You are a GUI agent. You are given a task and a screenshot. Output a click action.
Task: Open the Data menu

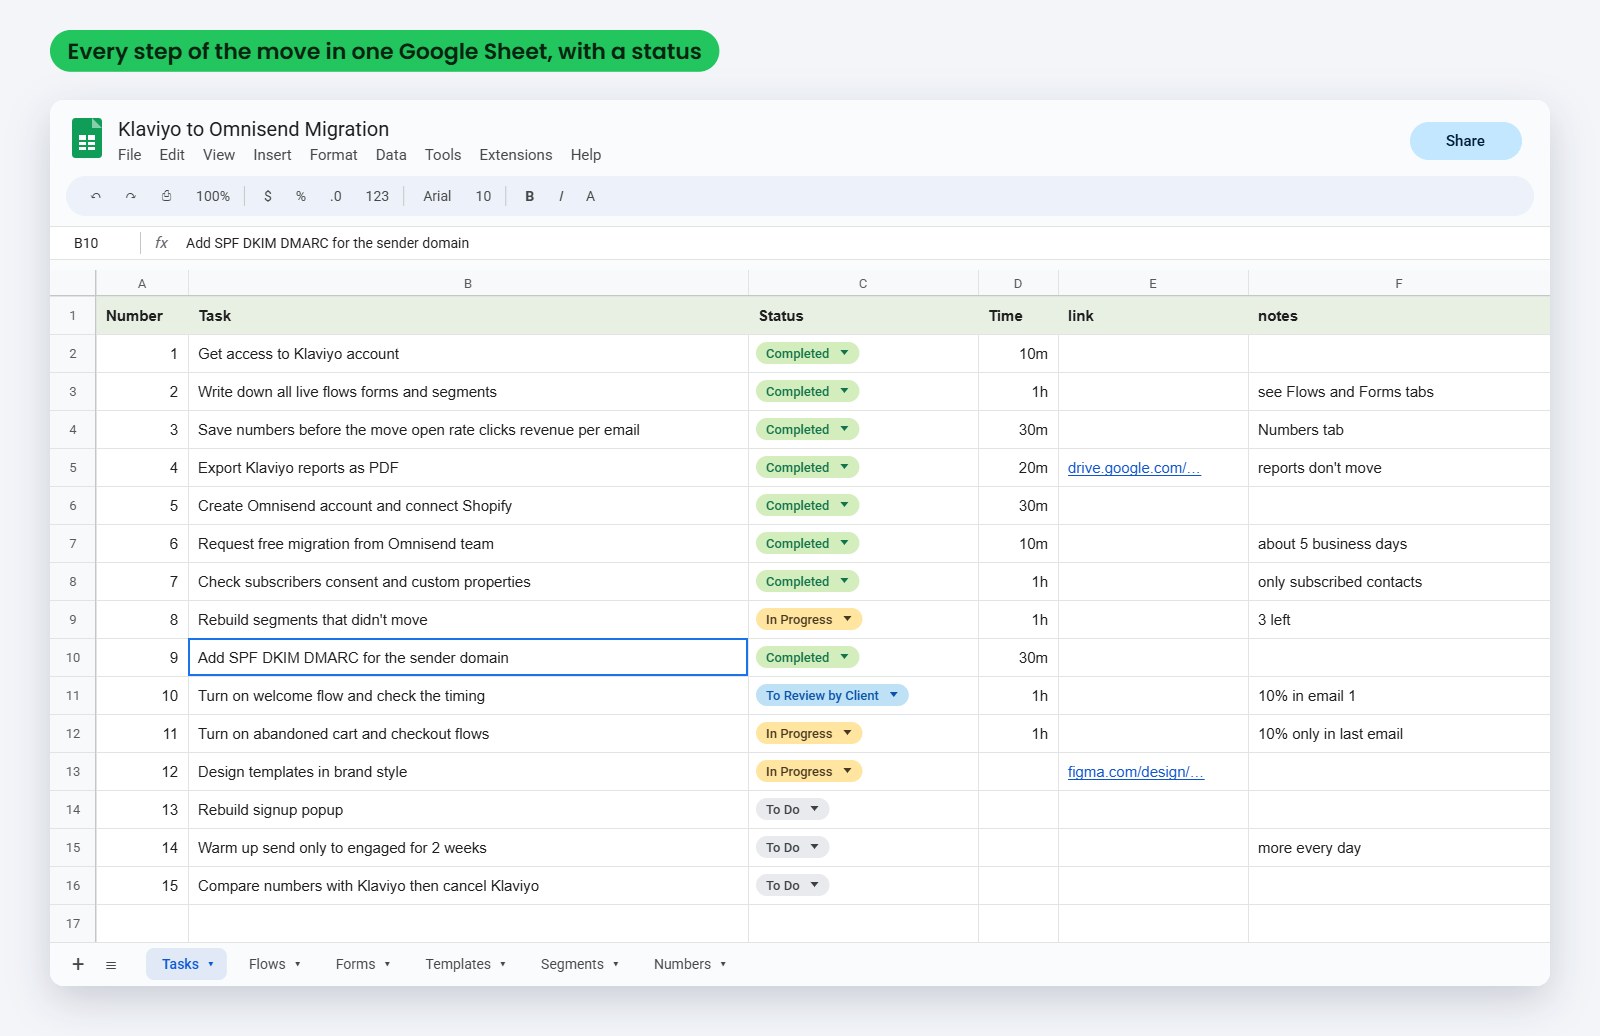(x=391, y=155)
